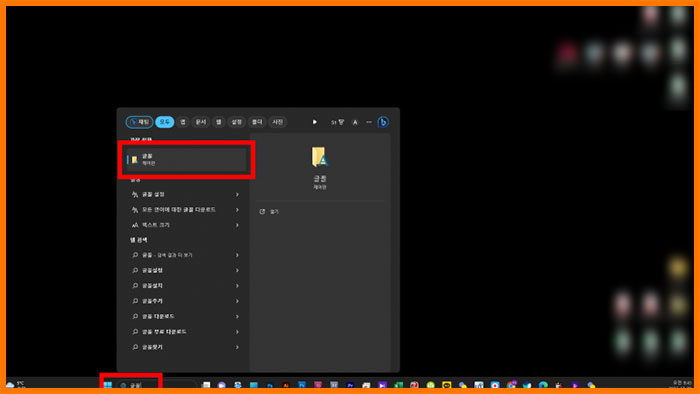Switch to the 폴더 filter tab

(257, 122)
